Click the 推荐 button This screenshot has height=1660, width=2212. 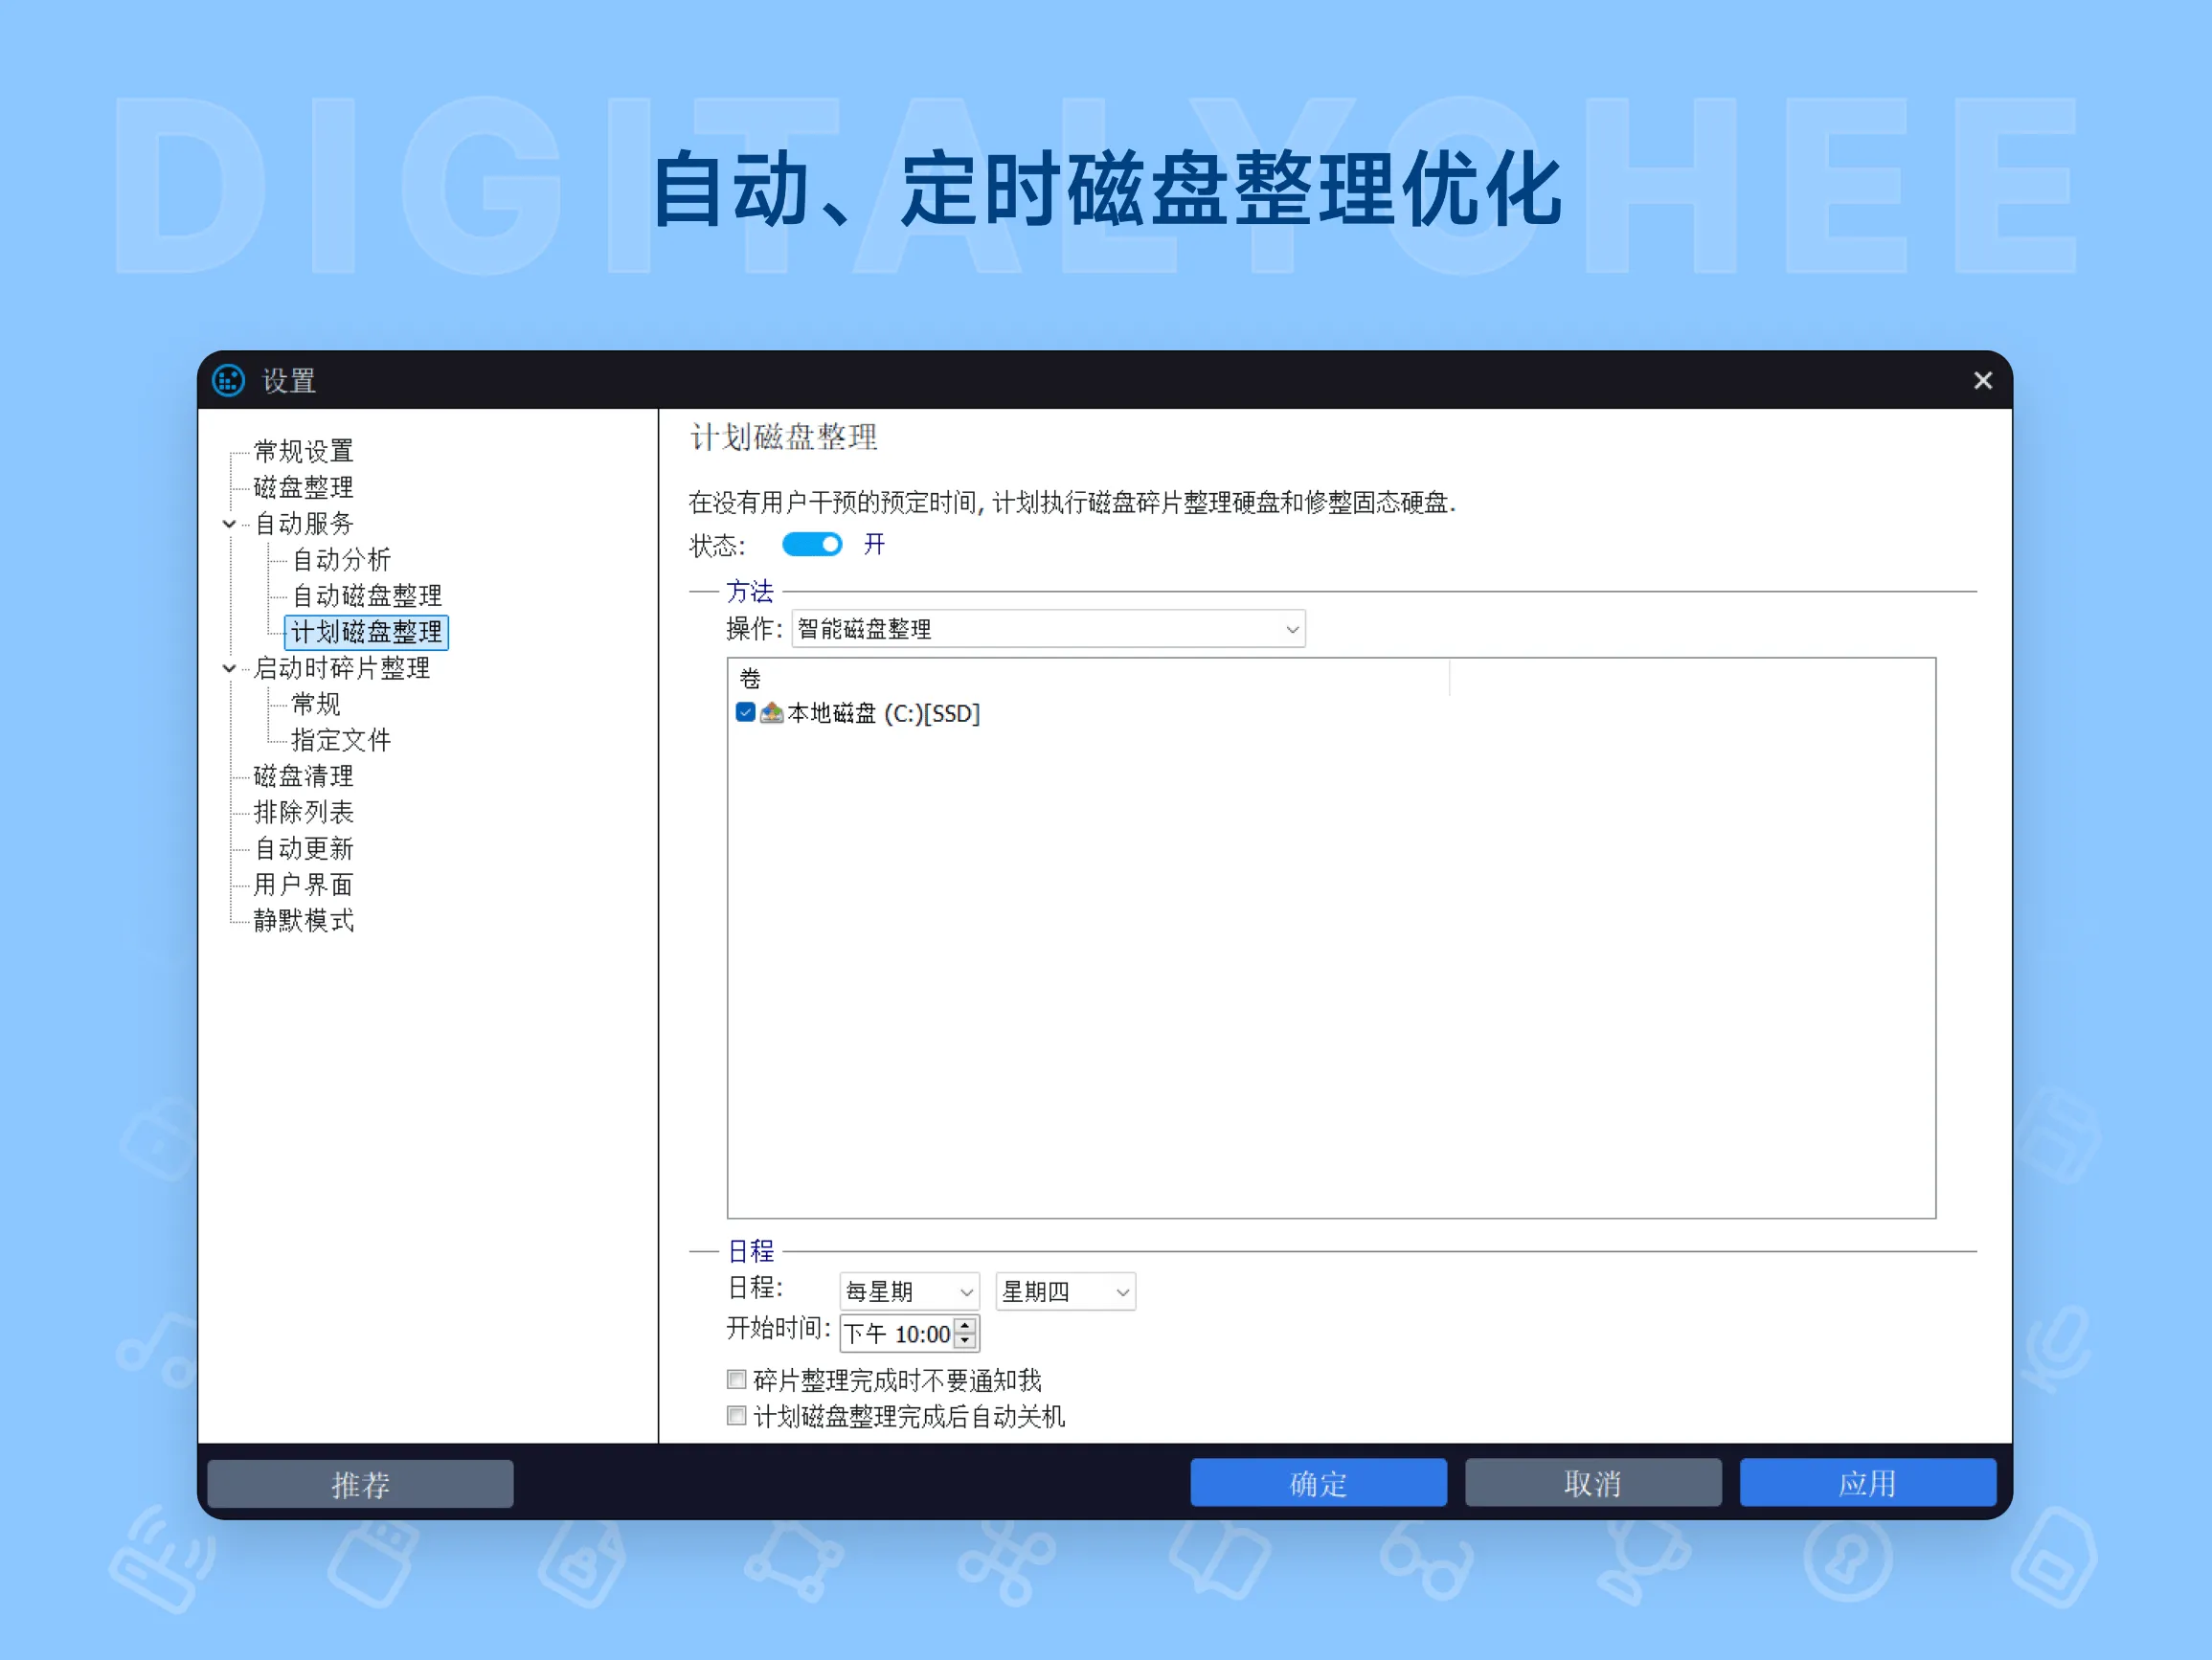click(x=360, y=1483)
